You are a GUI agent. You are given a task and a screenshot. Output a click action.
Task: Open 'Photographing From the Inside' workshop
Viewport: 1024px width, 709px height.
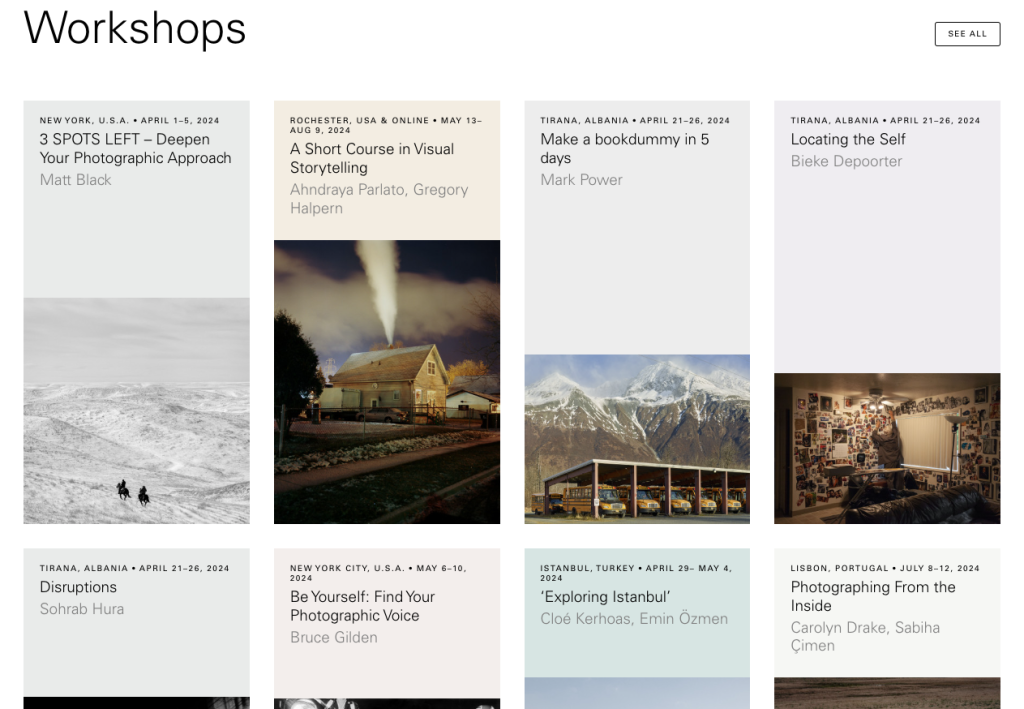[x=872, y=596]
